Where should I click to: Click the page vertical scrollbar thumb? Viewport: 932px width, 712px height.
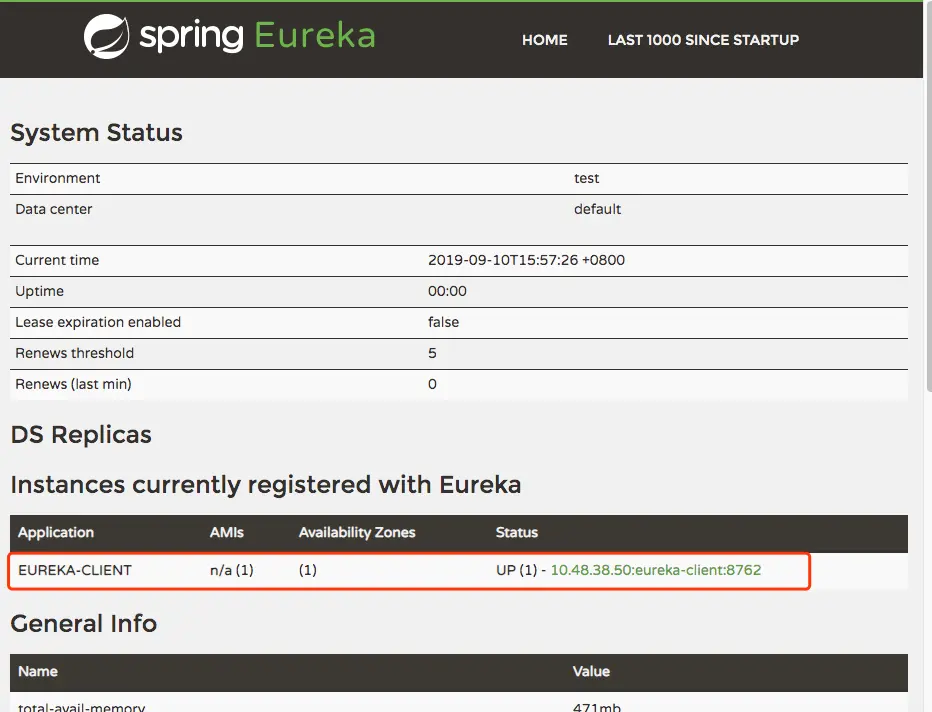(928, 196)
